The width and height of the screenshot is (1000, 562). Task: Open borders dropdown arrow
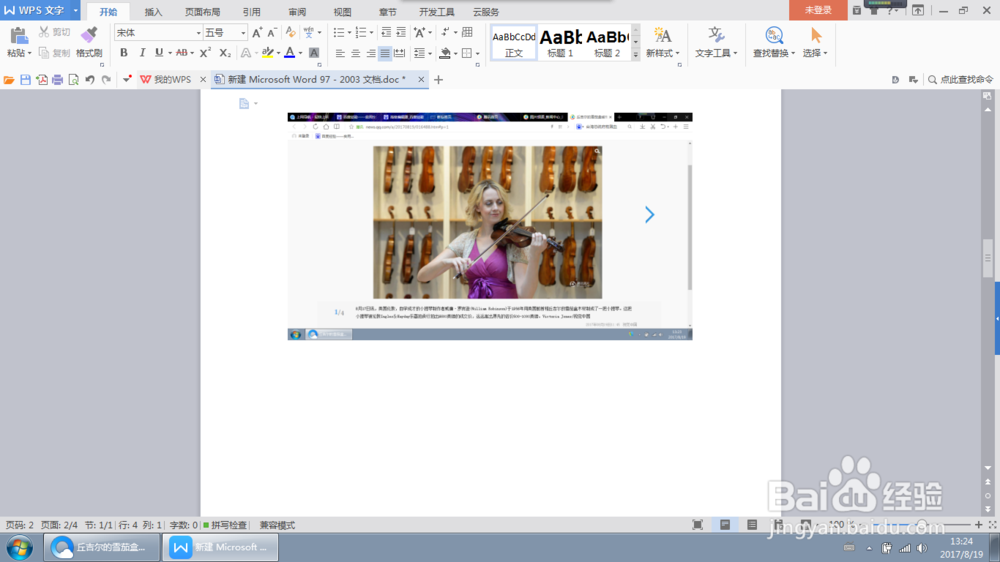[x=477, y=54]
